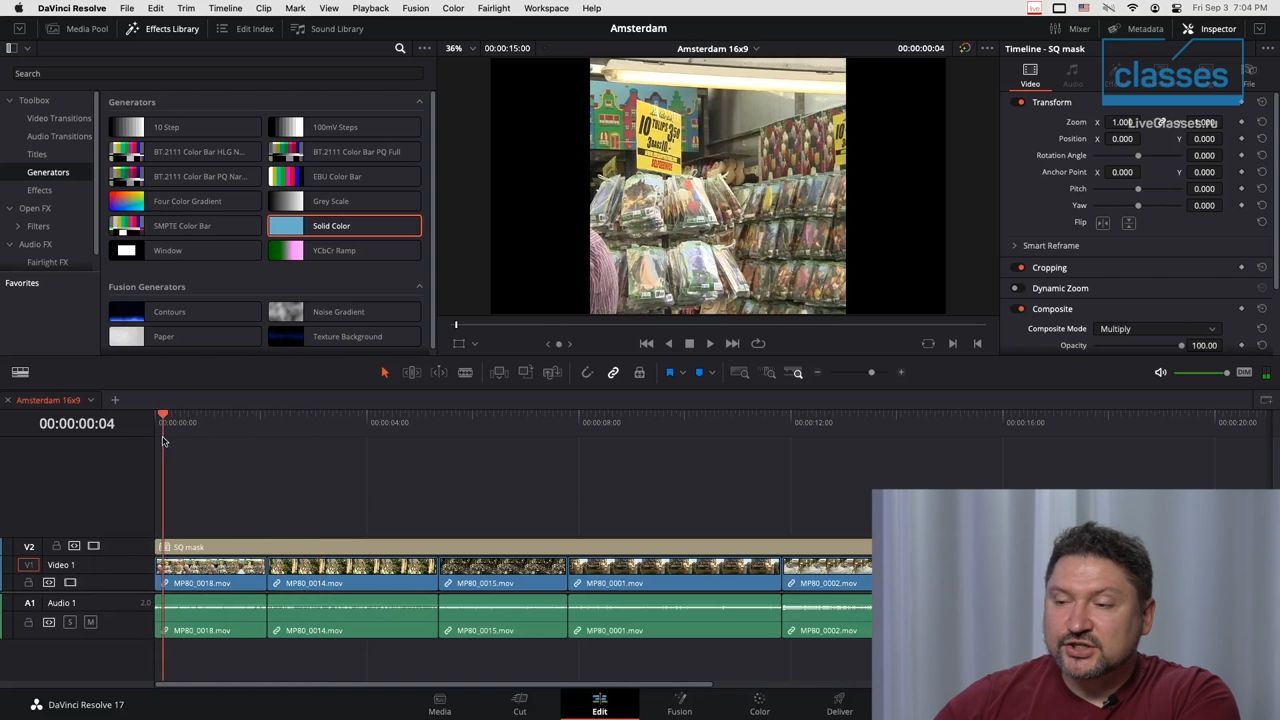
Task: Click the Flag marker icon
Action: tap(669, 372)
